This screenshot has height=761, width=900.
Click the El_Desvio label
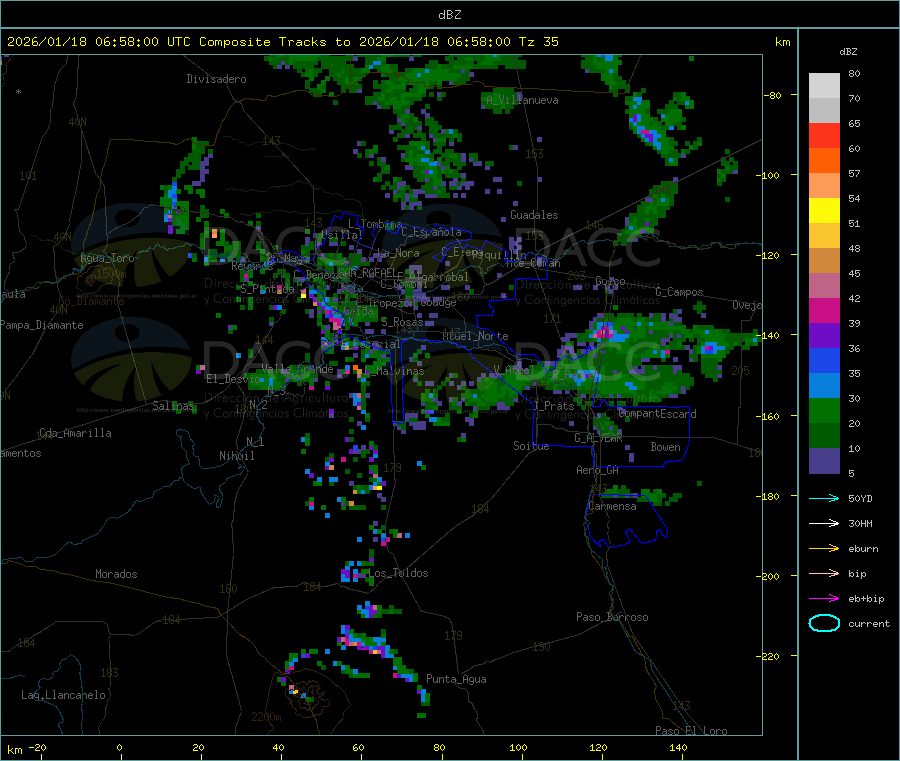[x=233, y=379]
